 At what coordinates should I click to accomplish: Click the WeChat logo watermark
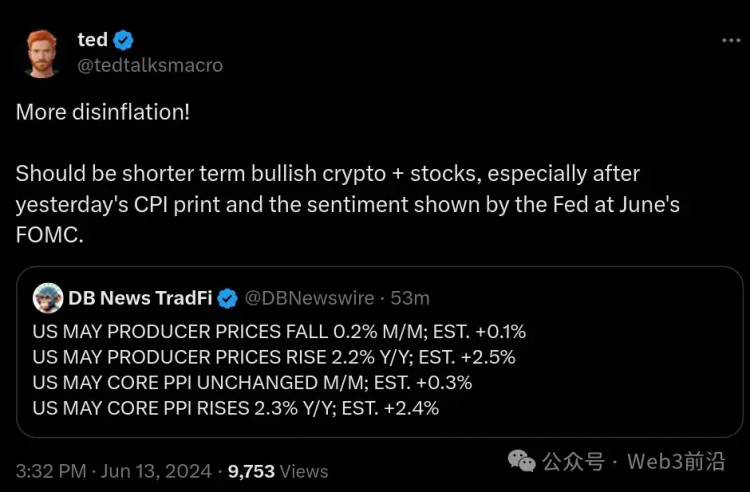521,461
